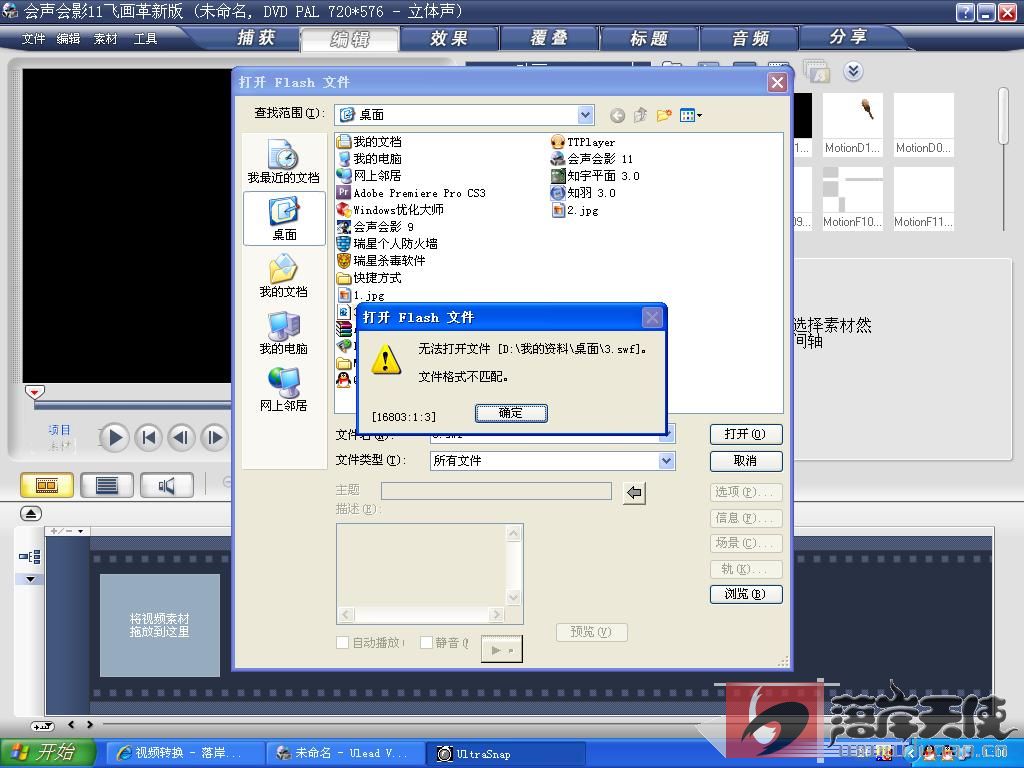This screenshot has height=768, width=1024.
Task: Switch to the 效果 step tab
Action: pyautogui.click(x=449, y=39)
